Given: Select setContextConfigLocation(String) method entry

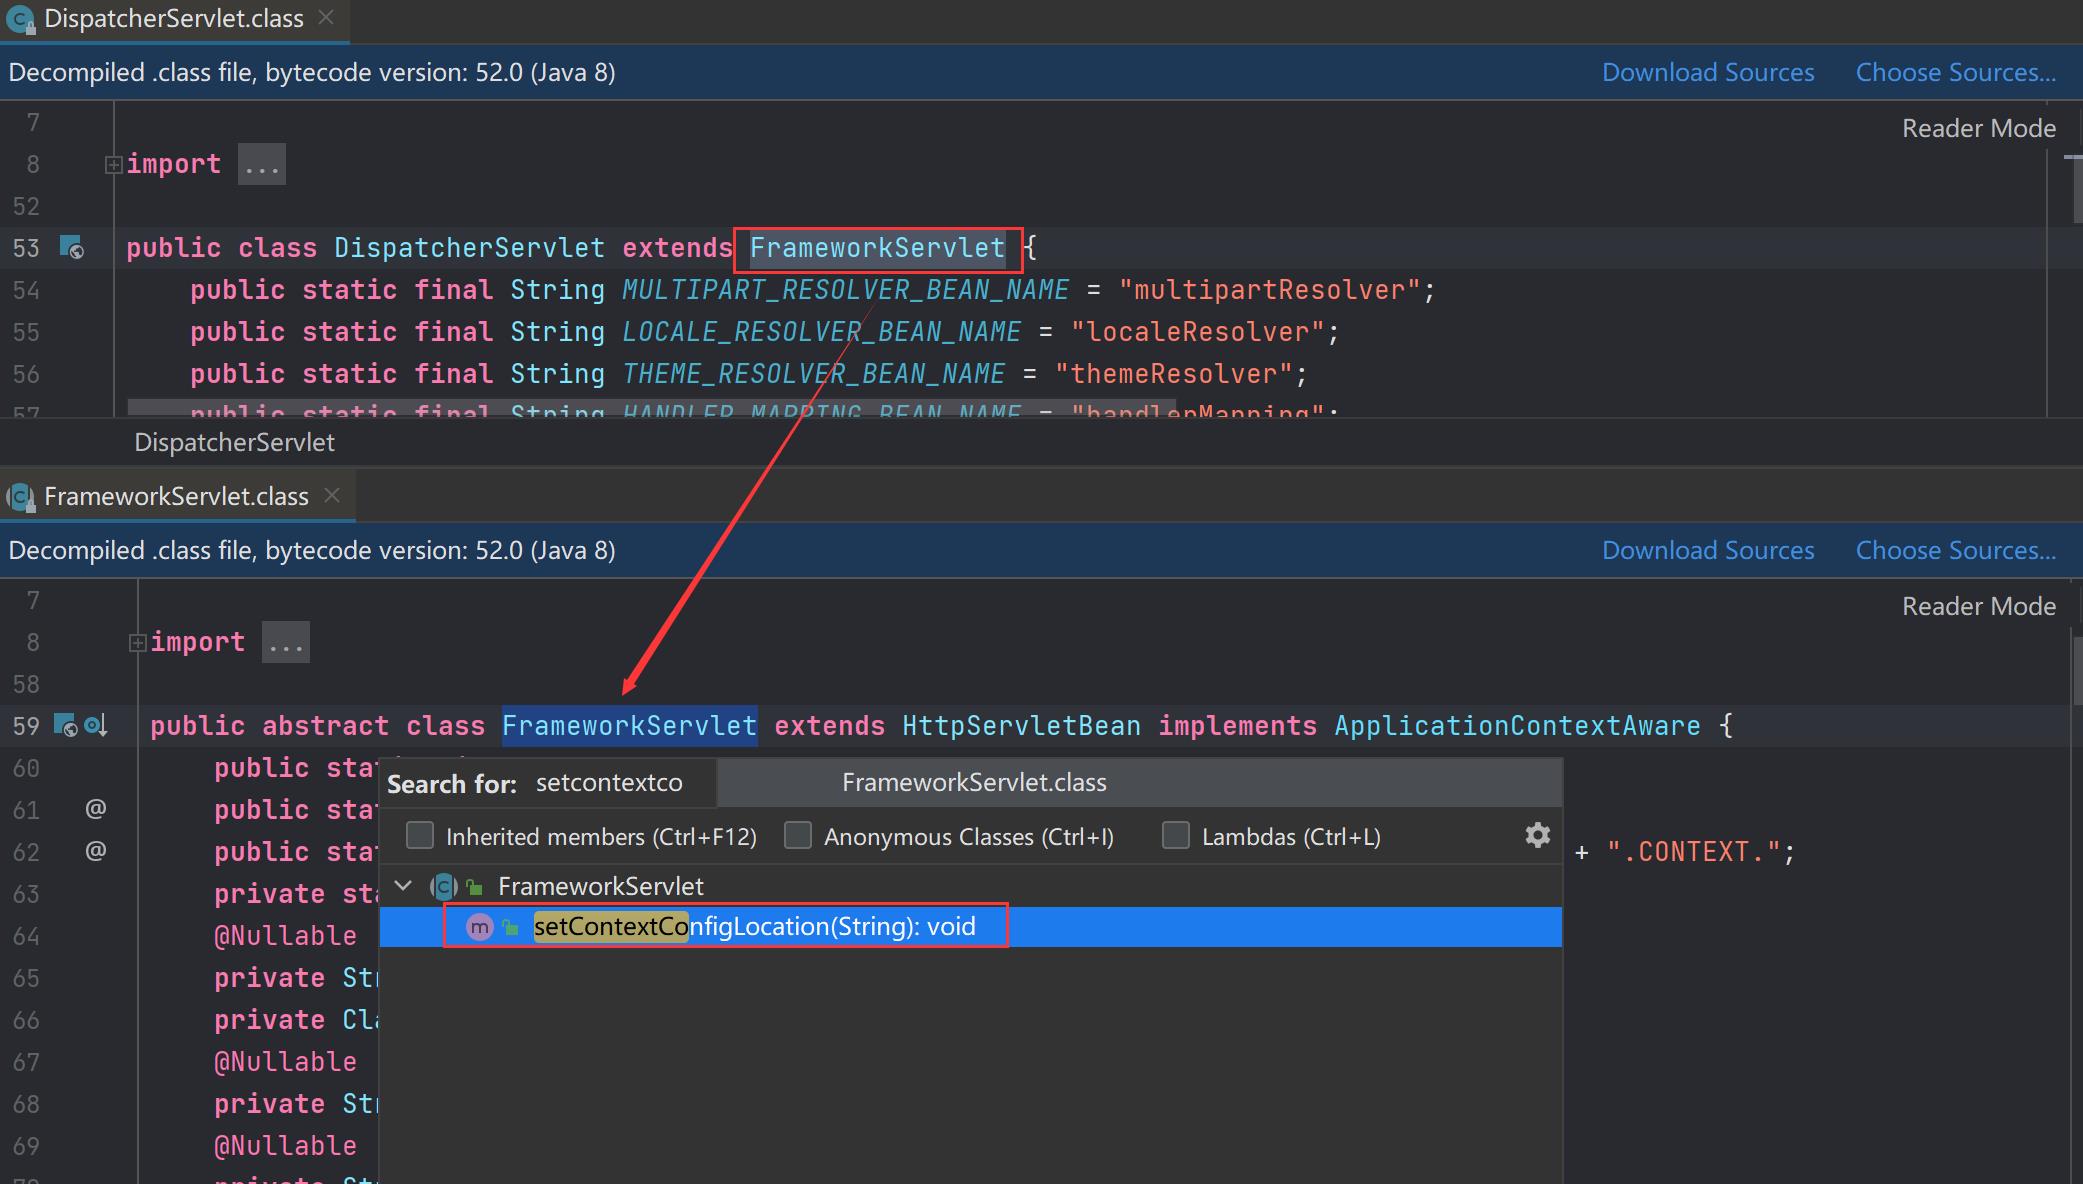Looking at the screenshot, I should (x=970, y=927).
